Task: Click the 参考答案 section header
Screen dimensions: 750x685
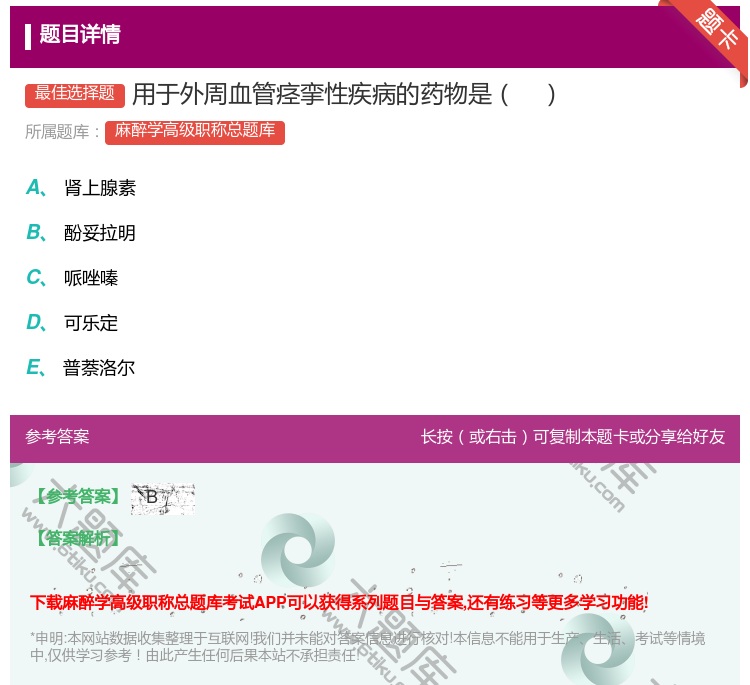Action: [x=57, y=437]
